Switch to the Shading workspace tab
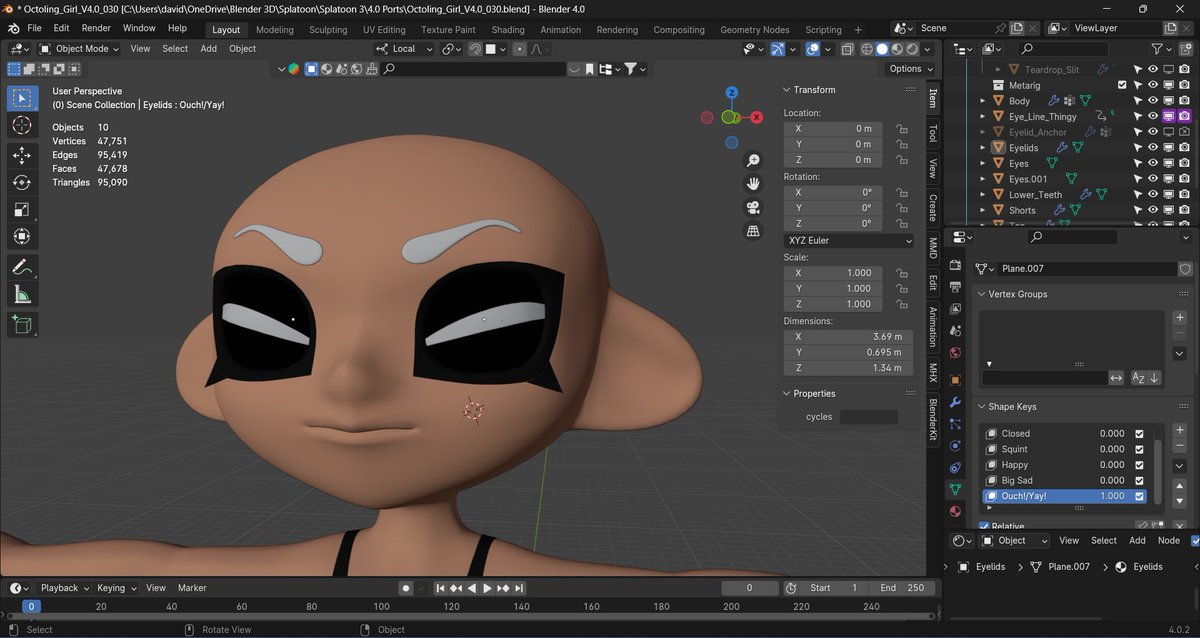The height and width of the screenshot is (638, 1200). [508, 30]
